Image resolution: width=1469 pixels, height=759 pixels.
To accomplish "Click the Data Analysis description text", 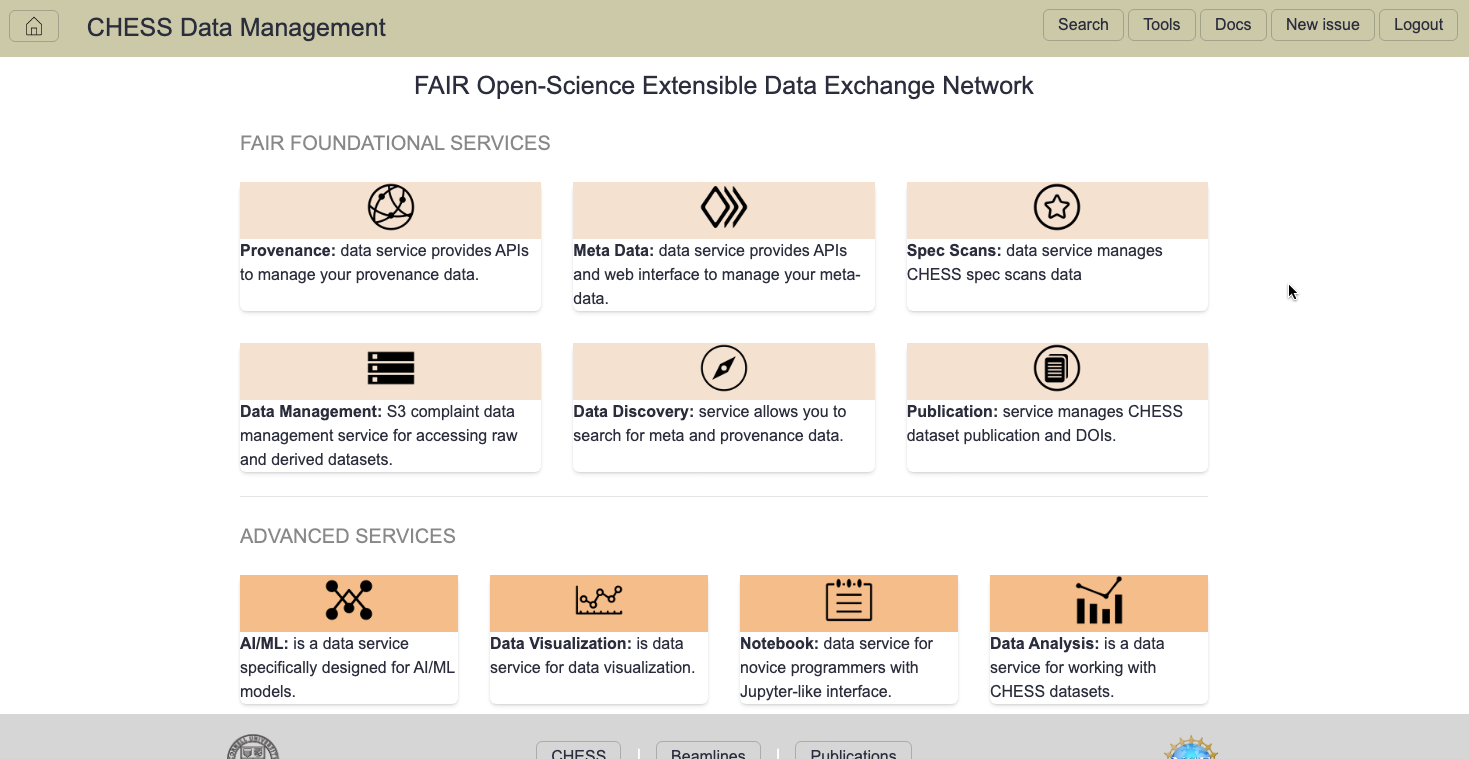I will pos(1077,668).
